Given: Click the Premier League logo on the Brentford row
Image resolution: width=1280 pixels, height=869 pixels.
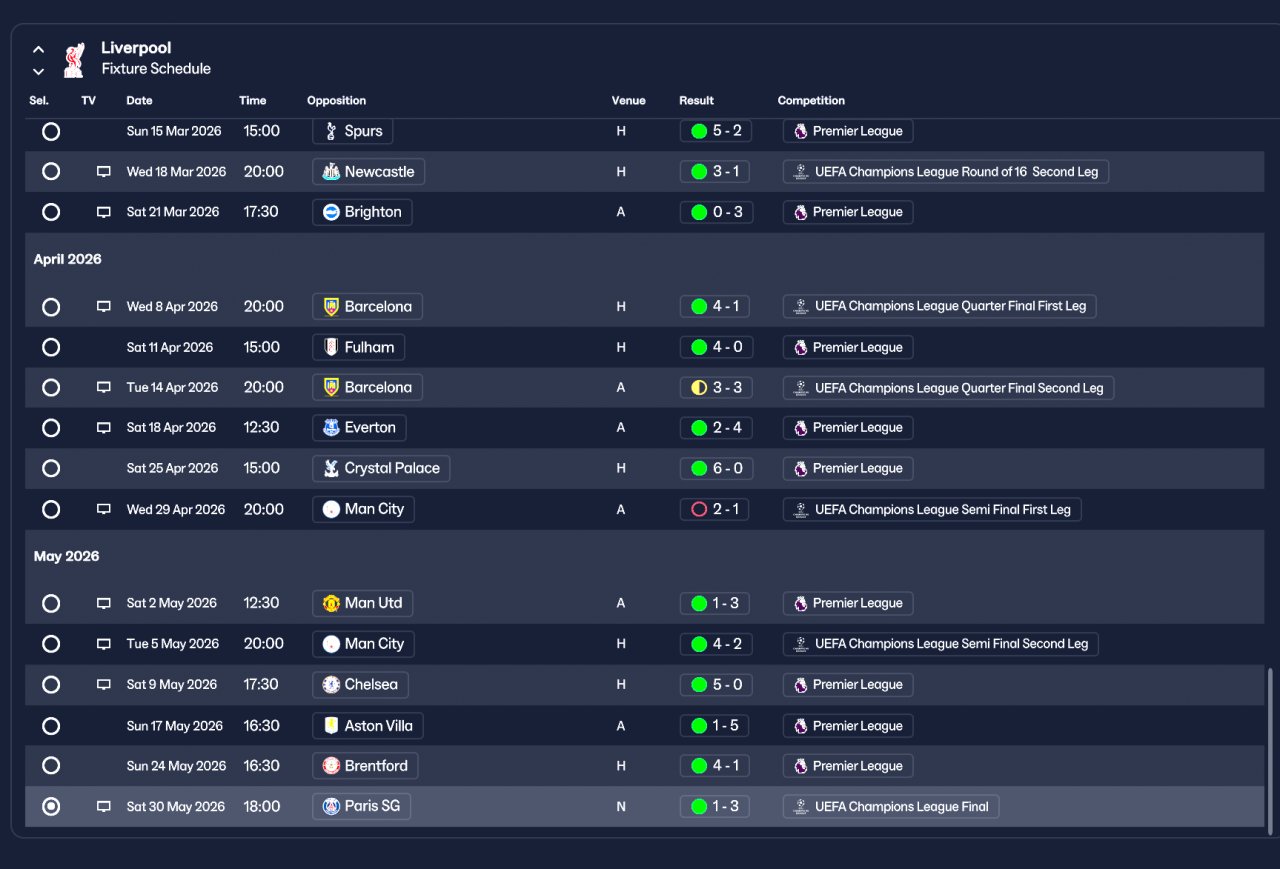Looking at the screenshot, I should coord(800,766).
